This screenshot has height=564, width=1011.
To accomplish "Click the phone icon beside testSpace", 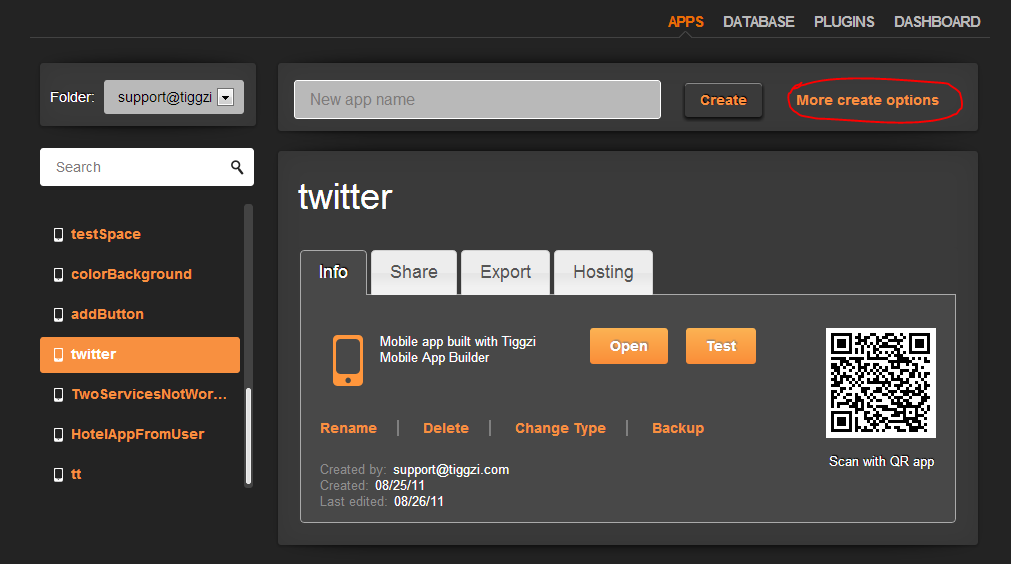I will tap(58, 234).
